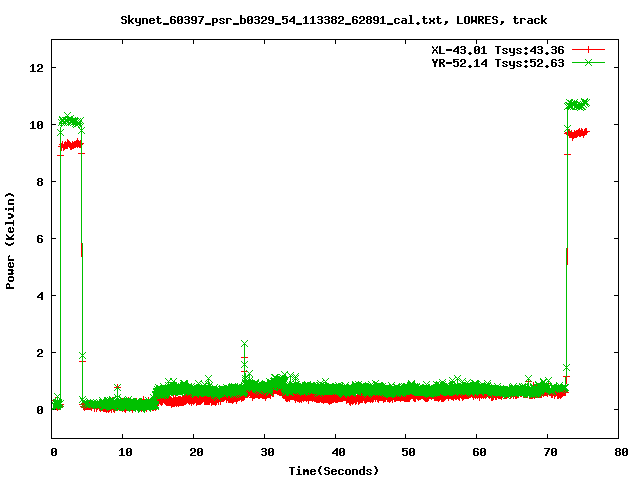Click y-axis tick label 10
Screen dimensions: 640x480
[x=36, y=125]
